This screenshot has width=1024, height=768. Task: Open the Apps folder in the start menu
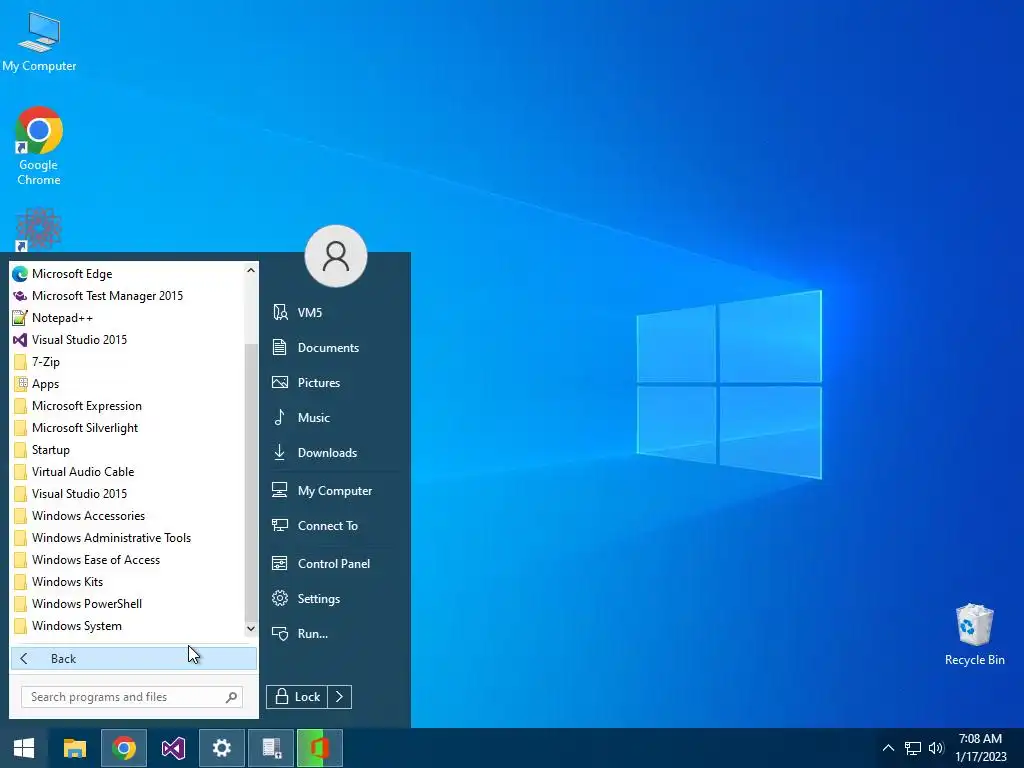[x=127, y=384]
